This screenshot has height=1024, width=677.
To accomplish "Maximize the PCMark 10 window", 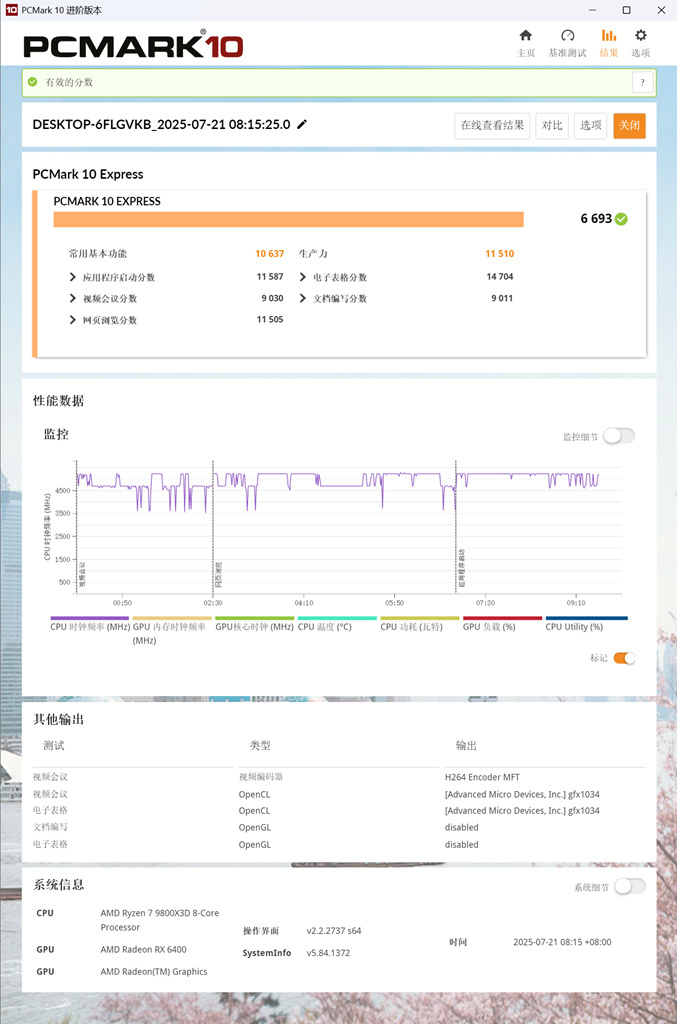I will (627, 10).
